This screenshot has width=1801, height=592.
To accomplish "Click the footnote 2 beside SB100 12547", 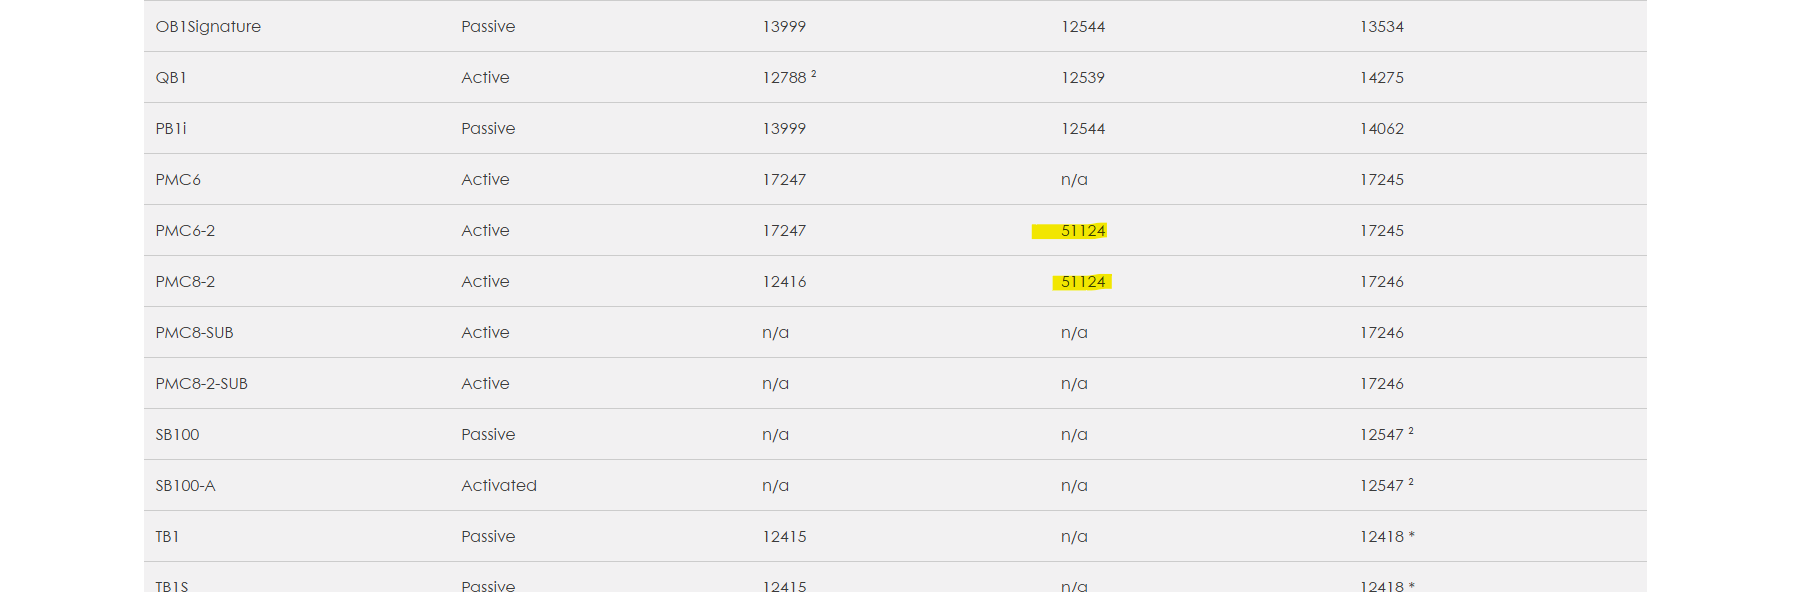I will [x=1411, y=431].
